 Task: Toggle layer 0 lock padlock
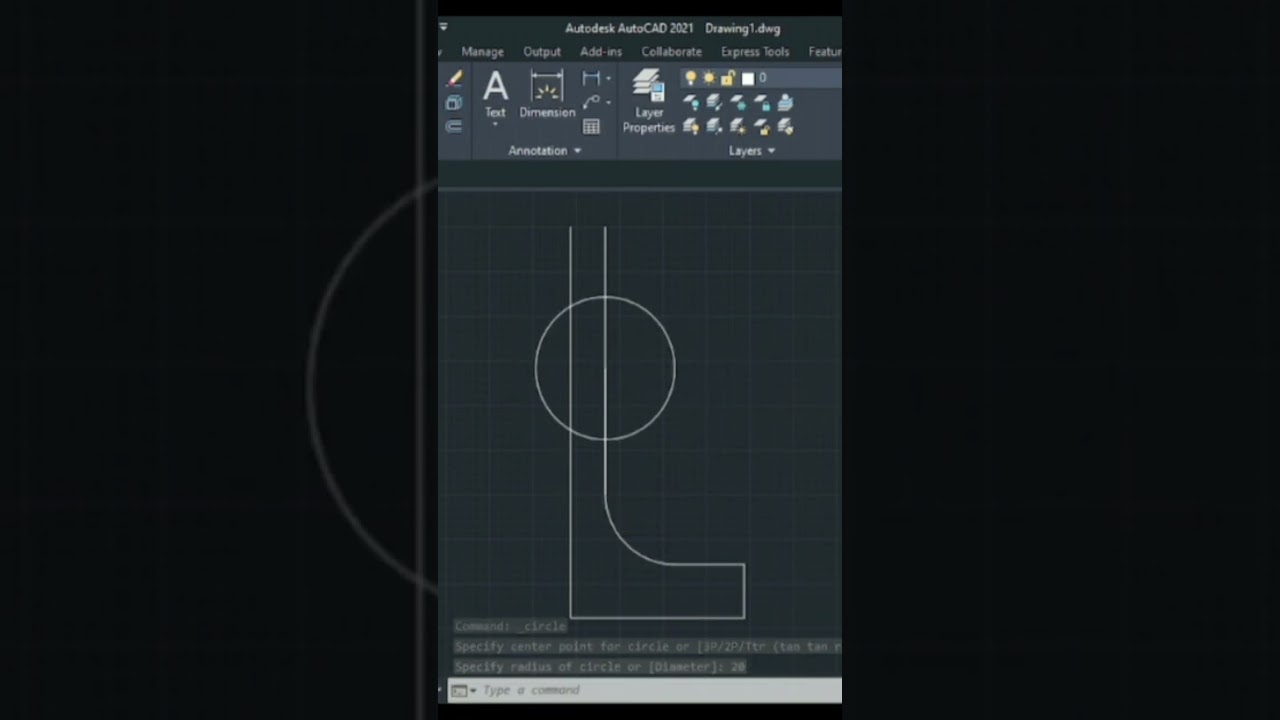pyautogui.click(x=728, y=78)
